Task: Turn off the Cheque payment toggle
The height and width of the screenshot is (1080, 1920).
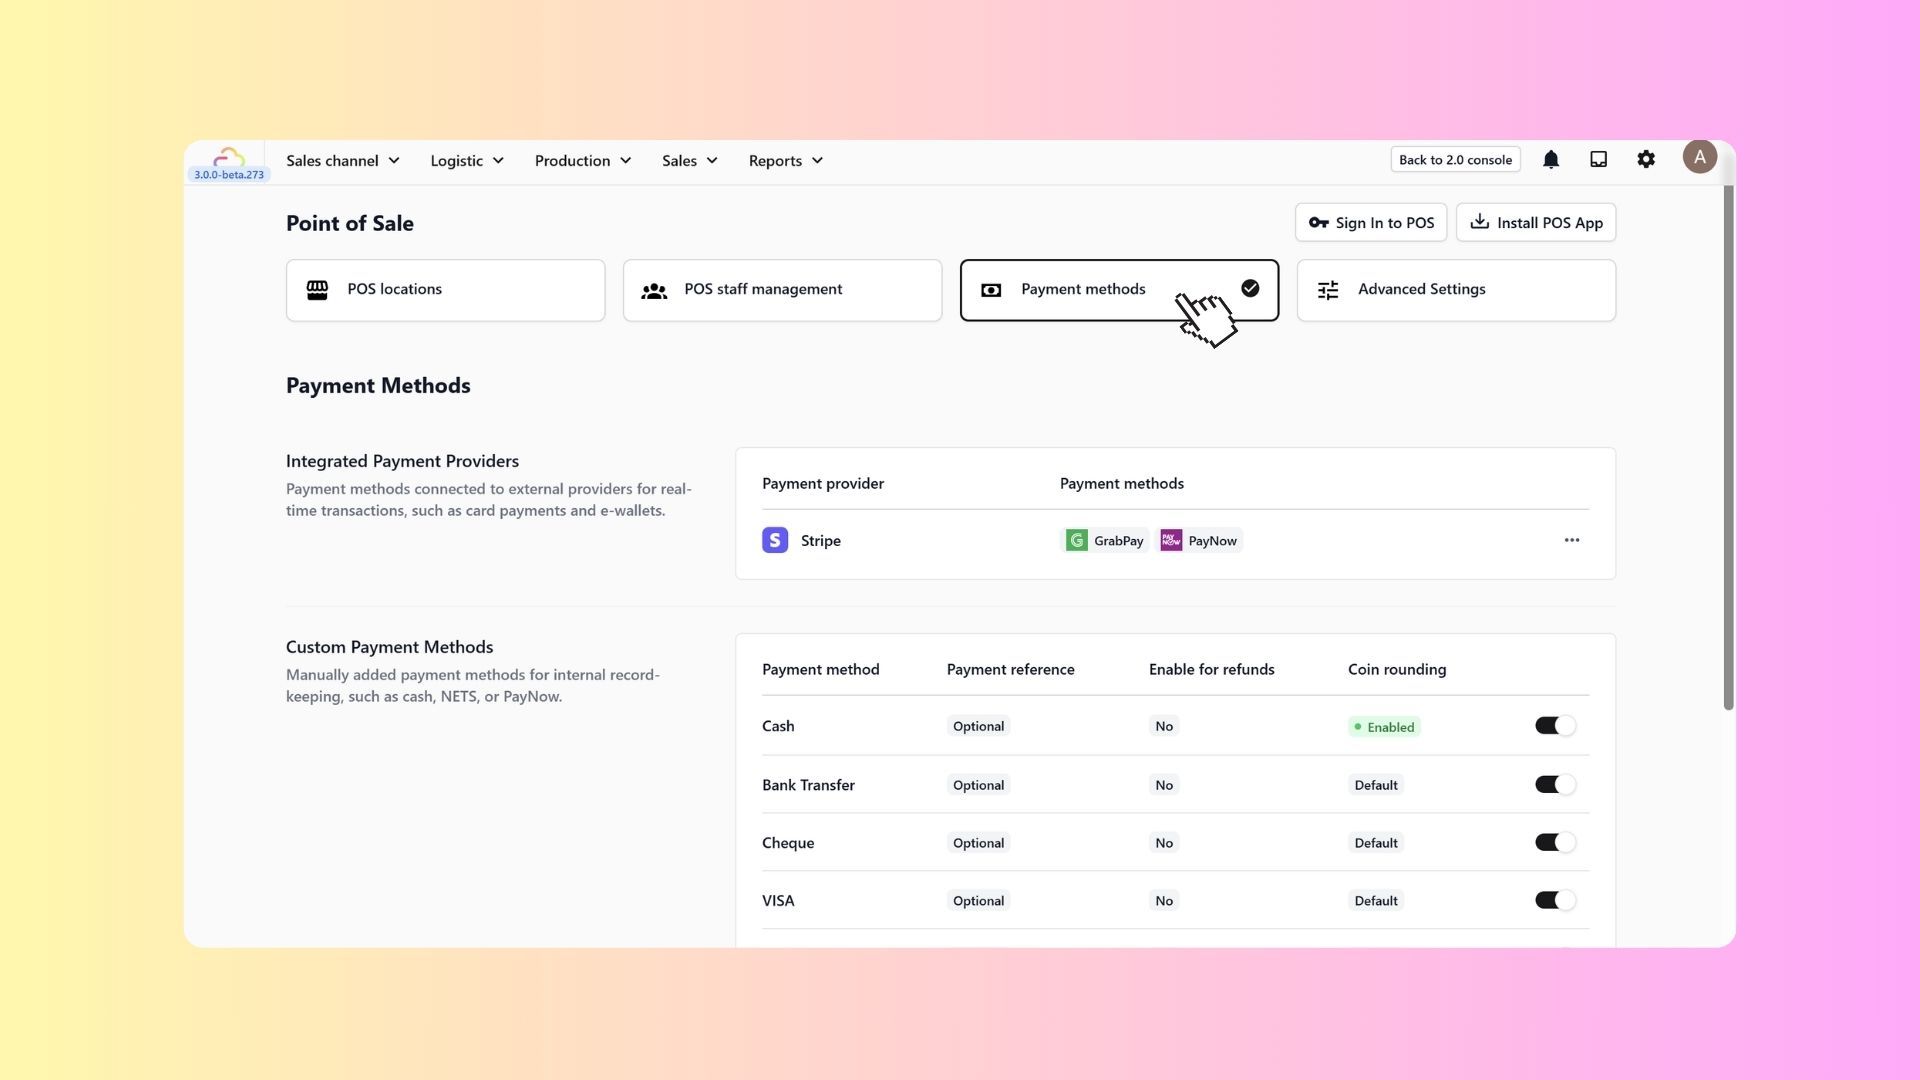Action: point(1555,843)
